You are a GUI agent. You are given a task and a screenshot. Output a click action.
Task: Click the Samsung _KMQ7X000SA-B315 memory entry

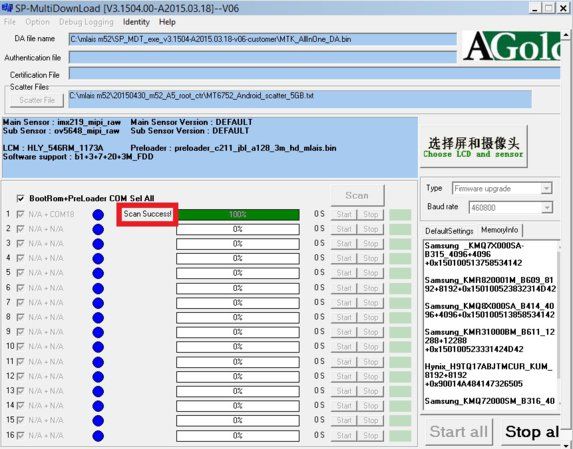point(474,254)
